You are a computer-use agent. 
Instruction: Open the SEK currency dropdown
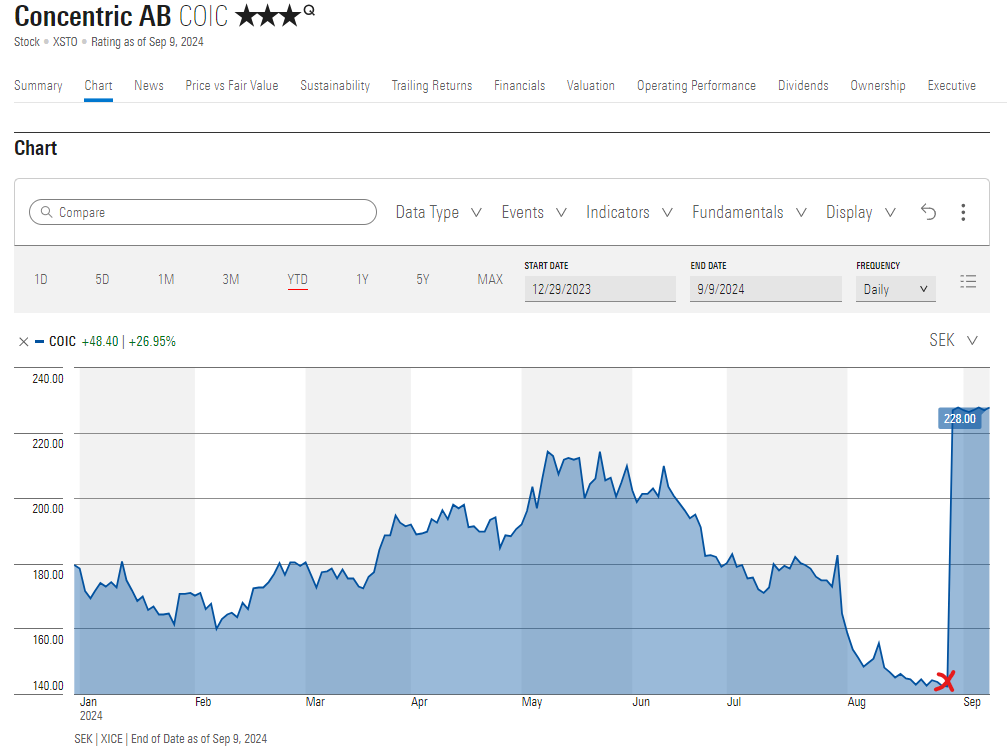pos(954,340)
